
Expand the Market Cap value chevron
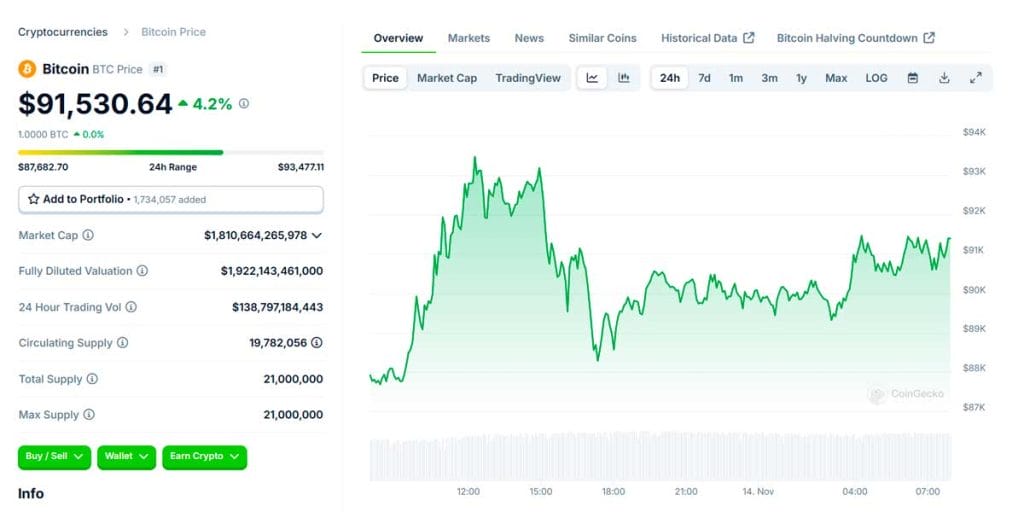coord(317,235)
